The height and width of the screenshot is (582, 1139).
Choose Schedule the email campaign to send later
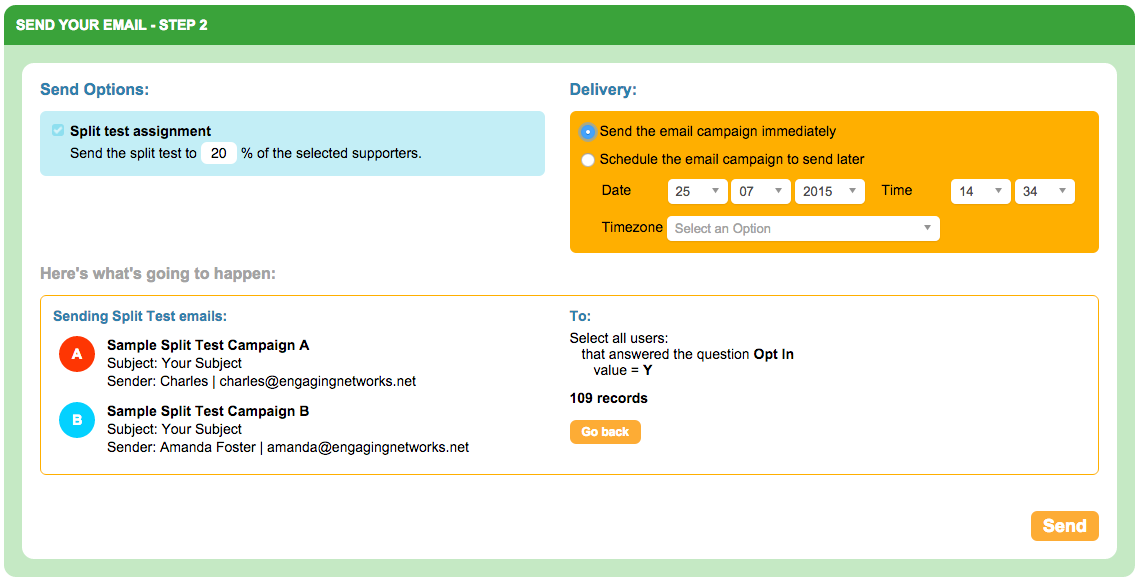pos(588,160)
